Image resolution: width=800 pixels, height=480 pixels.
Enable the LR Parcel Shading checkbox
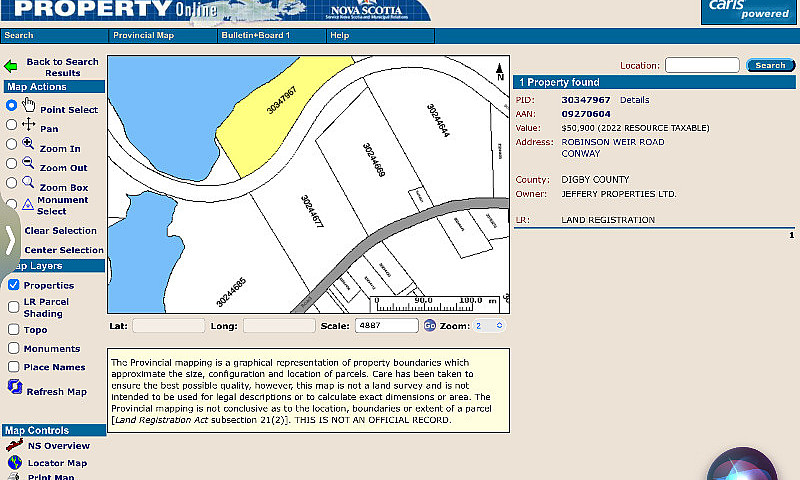pyautogui.click(x=14, y=307)
